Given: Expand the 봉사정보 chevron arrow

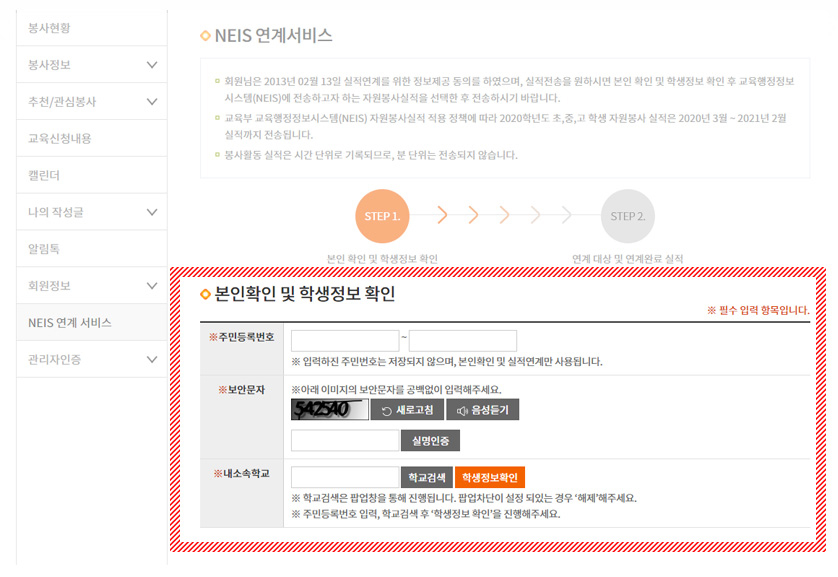Looking at the screenshot, I should click(152, 65).
